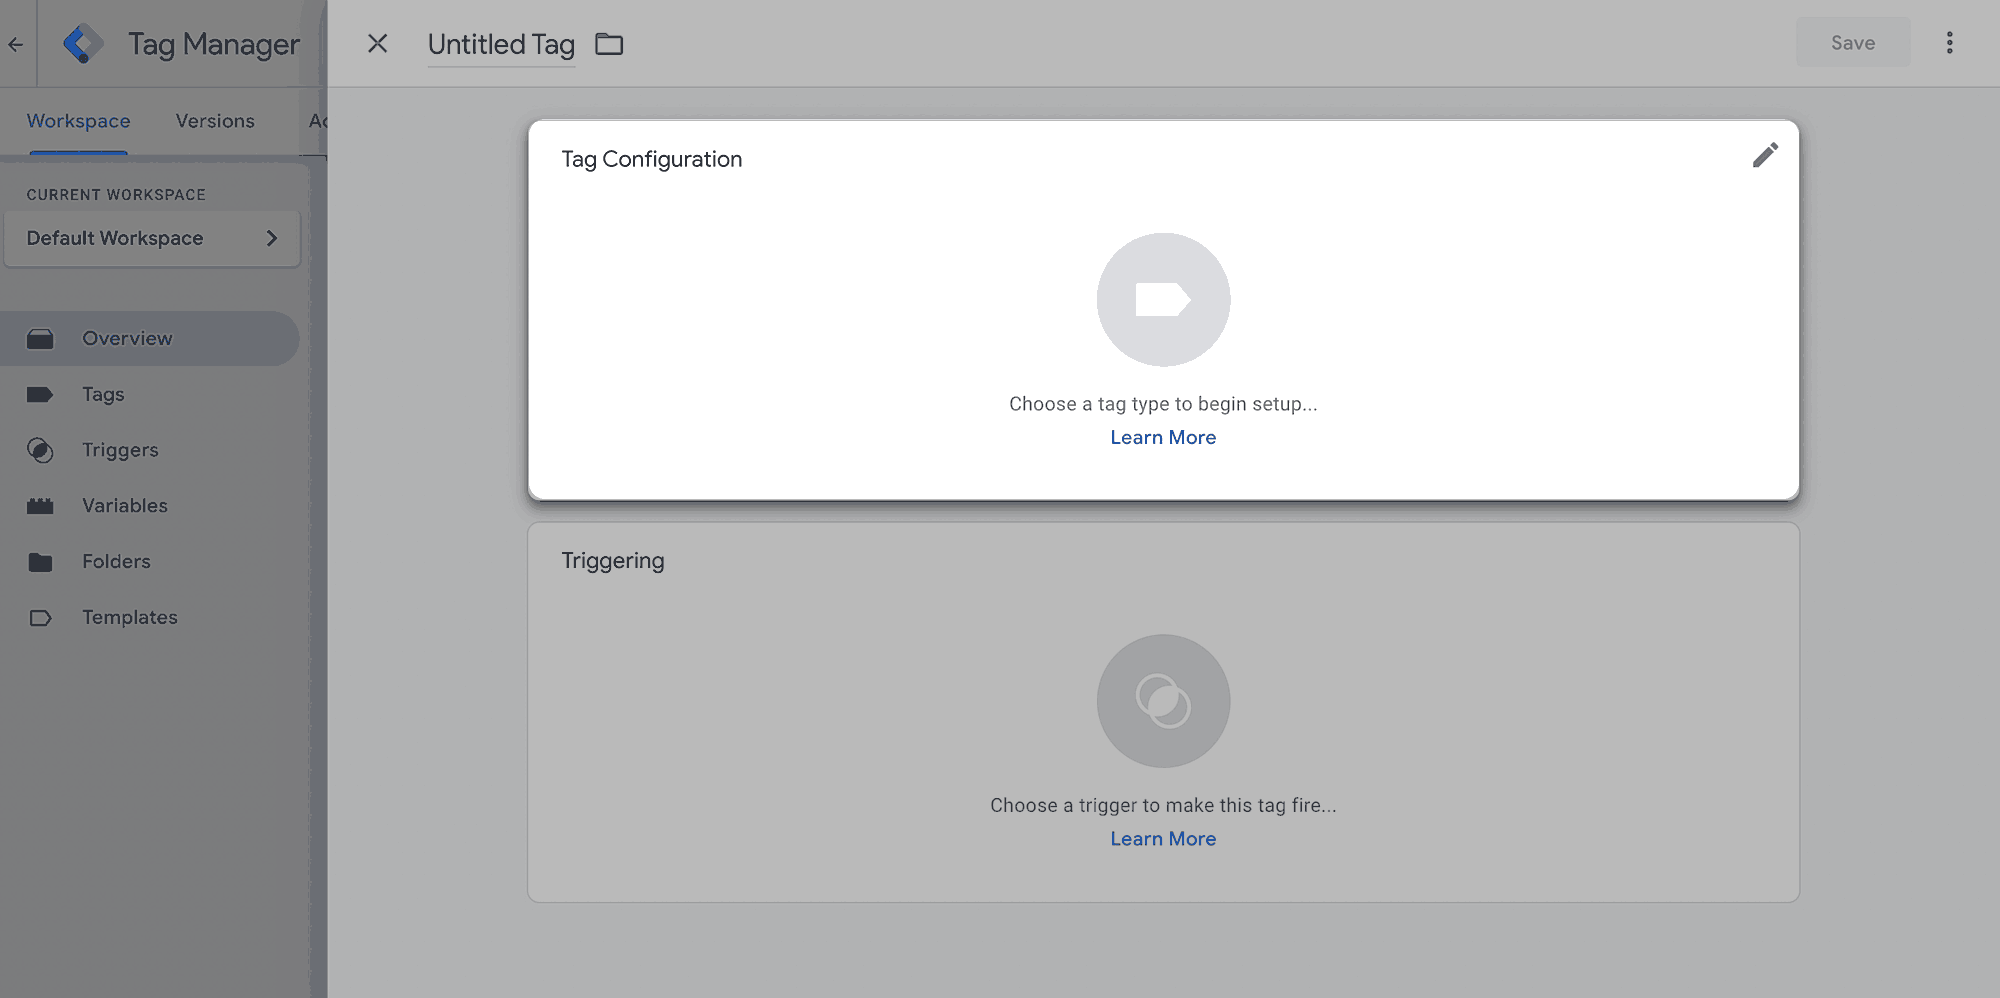2000x998 pixels.
Task: Expand the Default Workspace selector
Action: (x=152, y=238)
